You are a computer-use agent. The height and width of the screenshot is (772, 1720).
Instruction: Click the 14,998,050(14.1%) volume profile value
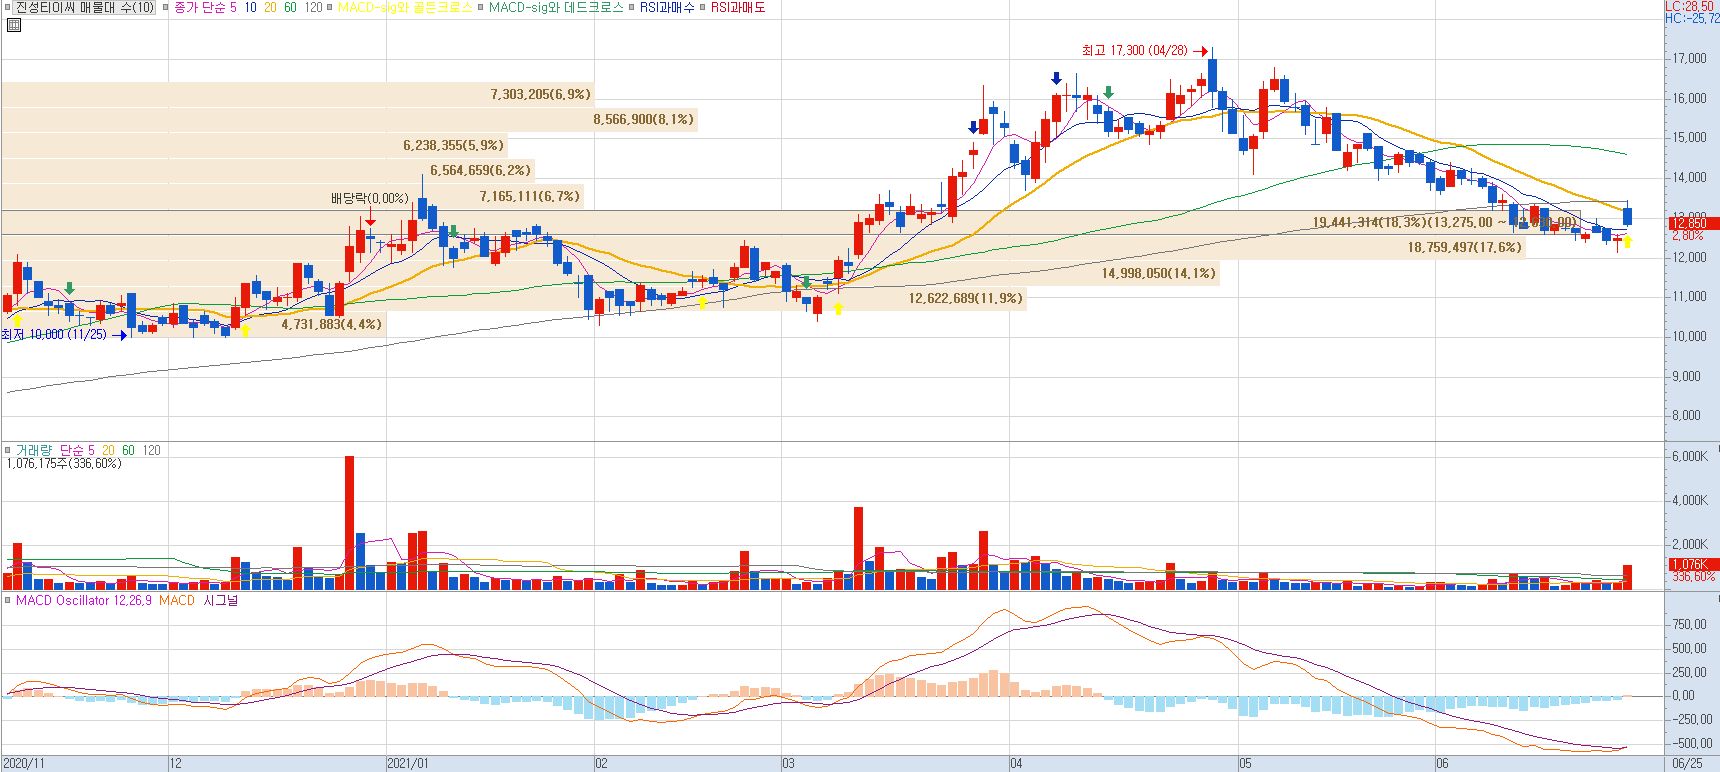tap(1158, 273)
